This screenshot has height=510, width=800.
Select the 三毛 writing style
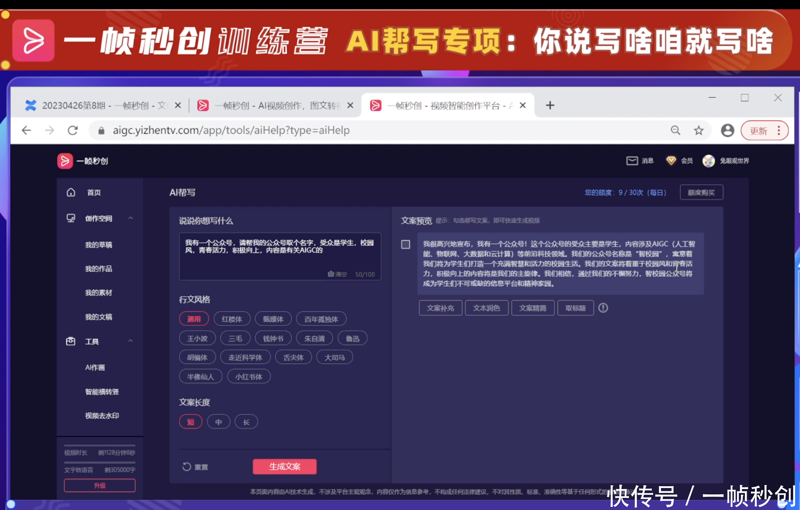click(235, 338)
